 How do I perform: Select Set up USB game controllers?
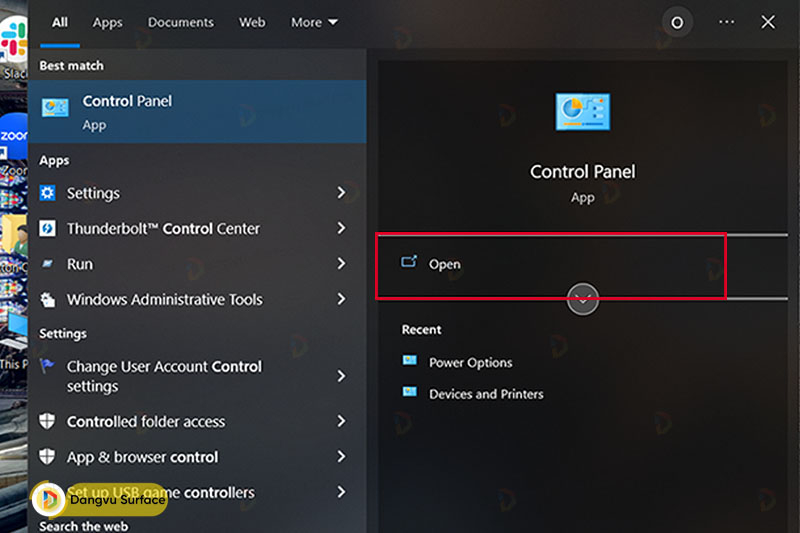197,492
